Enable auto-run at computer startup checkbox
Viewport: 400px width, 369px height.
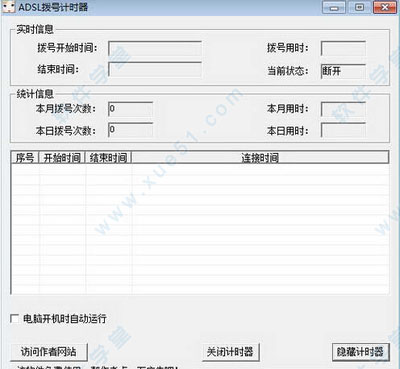click(x=14, y=319)
